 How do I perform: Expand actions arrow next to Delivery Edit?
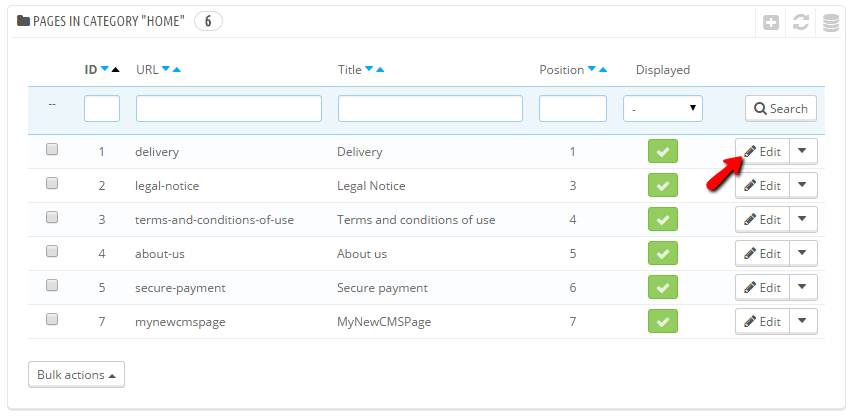804,152
